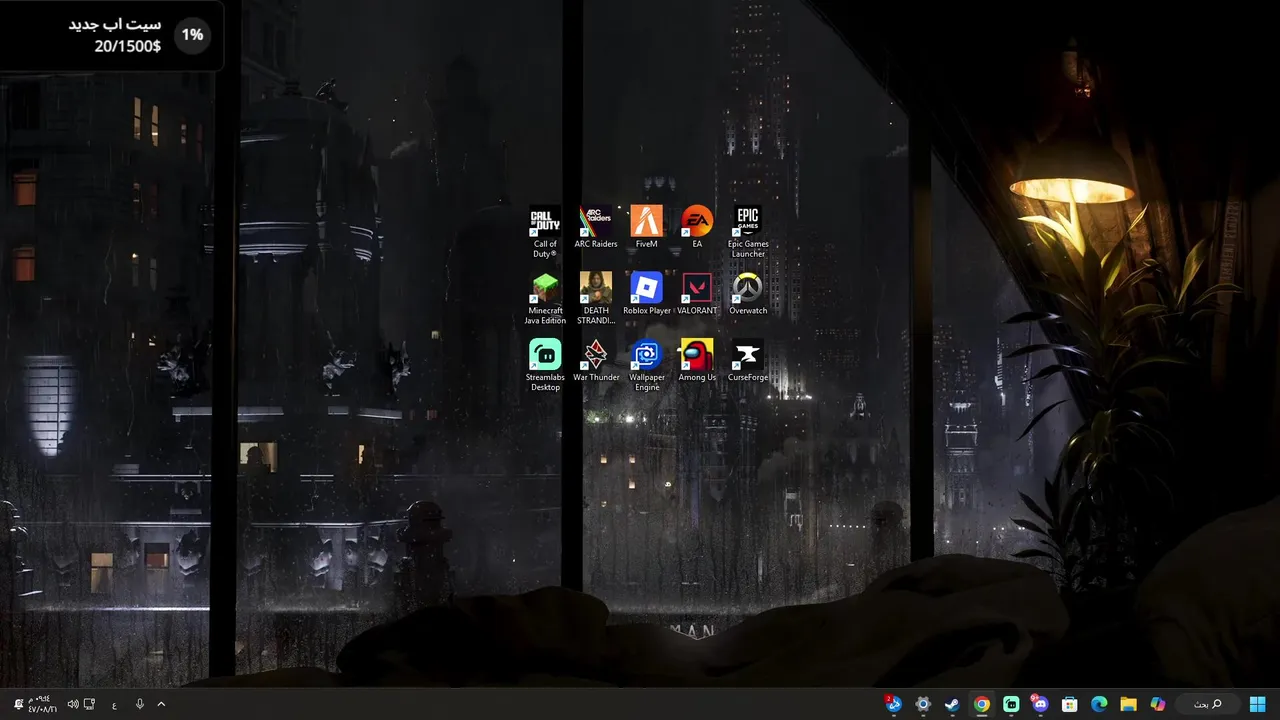Open Copilot from the taskbar
Viewport: 1280px width, 720px height.
[1158, 704]
